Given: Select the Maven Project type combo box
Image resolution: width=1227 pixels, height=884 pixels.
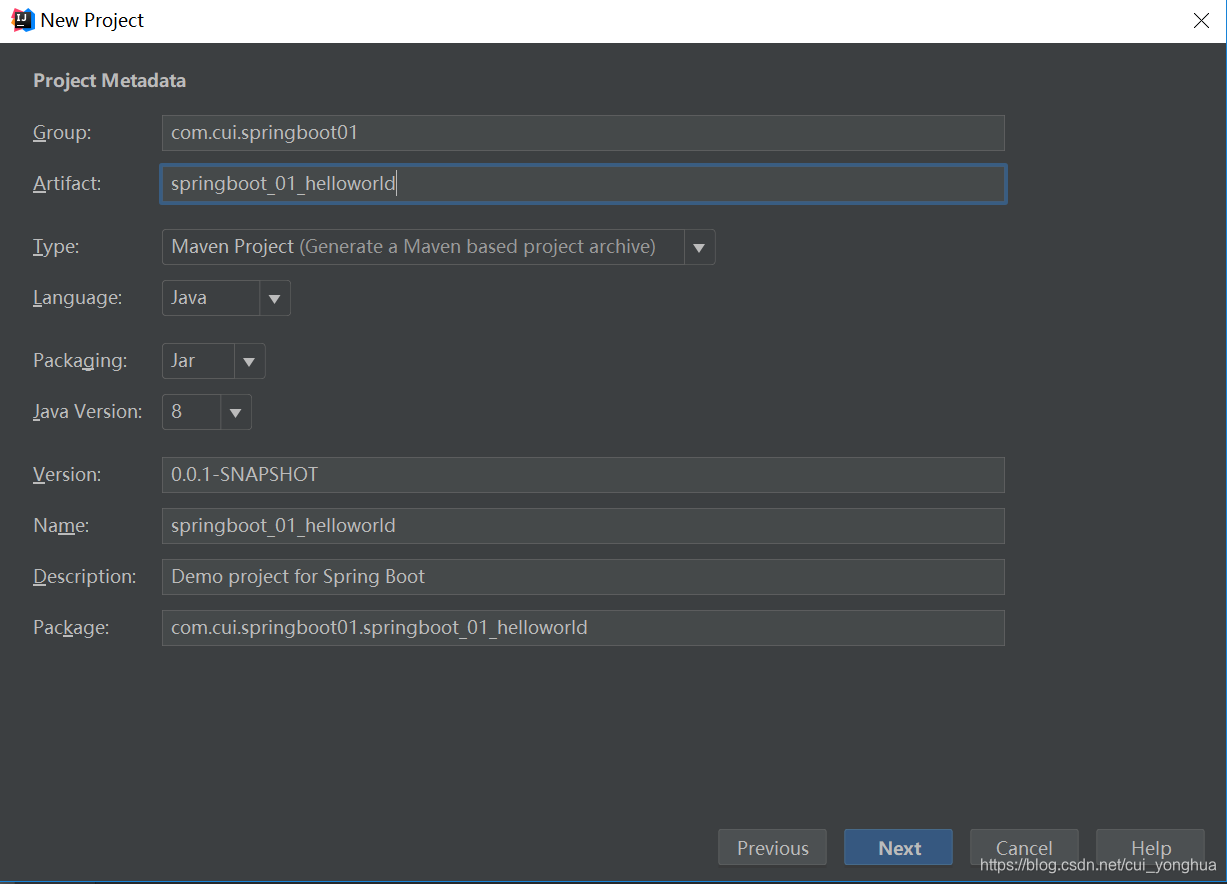Looking at the screenshot, I should 422,247.
